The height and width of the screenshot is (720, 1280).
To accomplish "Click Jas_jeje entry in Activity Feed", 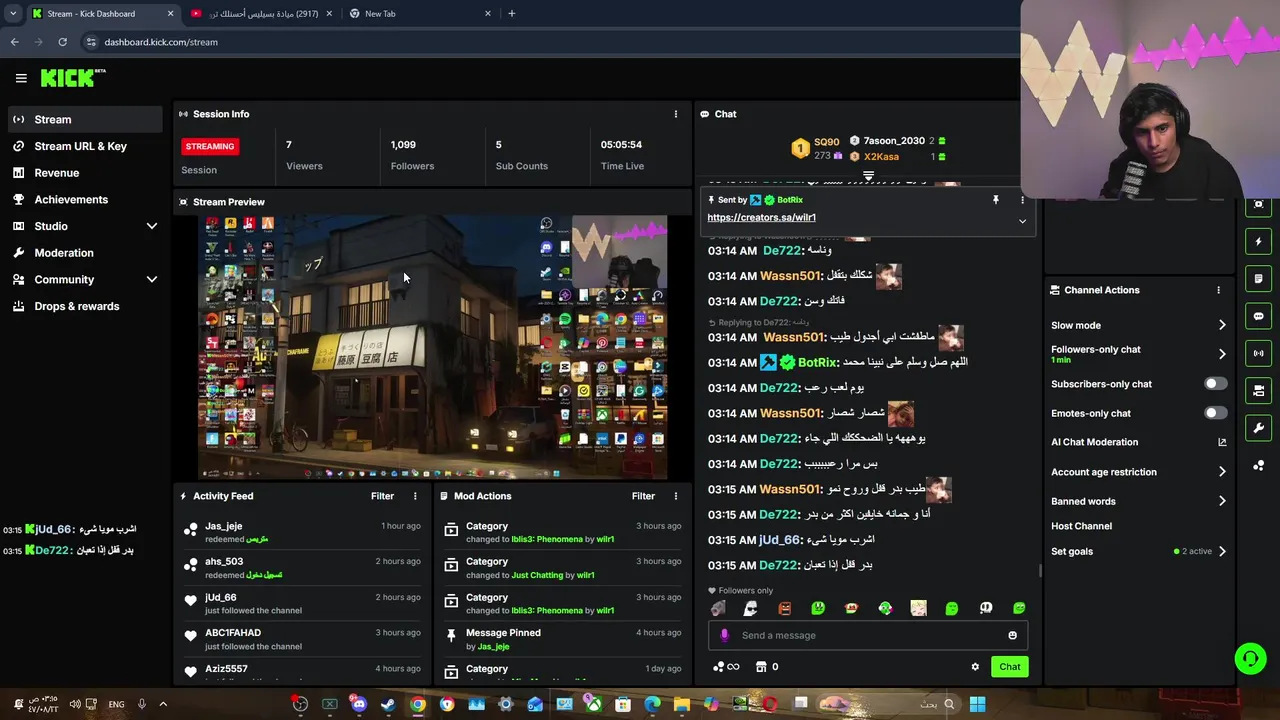I will (302, 532).
